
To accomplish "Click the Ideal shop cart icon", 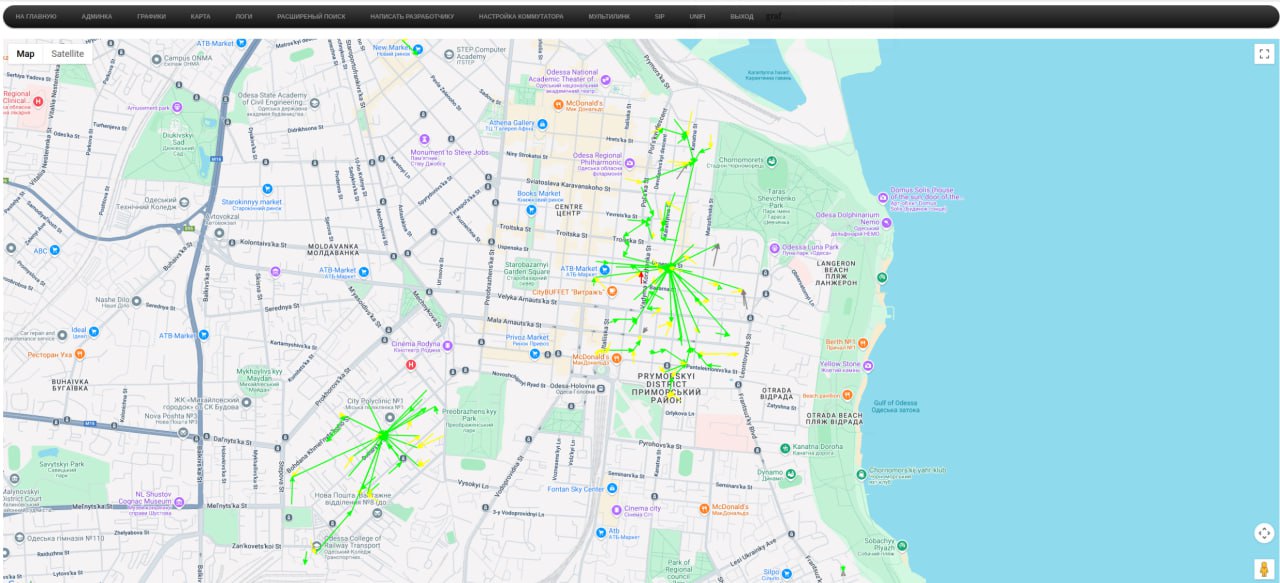I will [95, 331].
